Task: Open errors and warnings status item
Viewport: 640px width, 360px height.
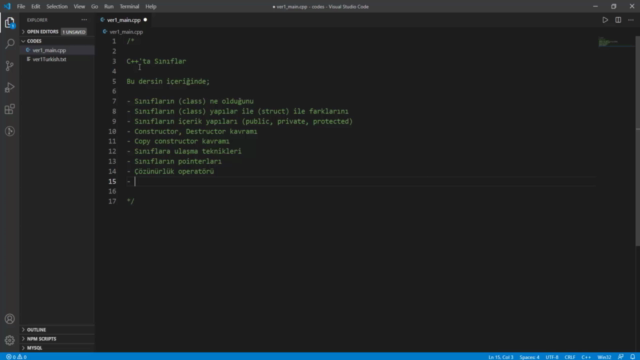Action: [x=16, y=357]
